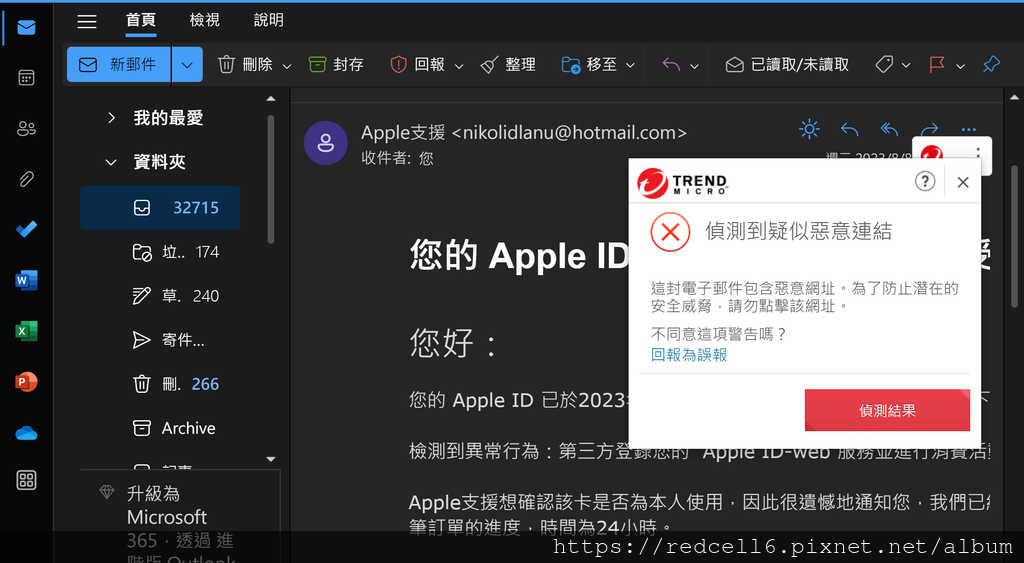Click the message Reply All icon
Viewport: 1024px width, 563px height.
[x=889, y=129]
